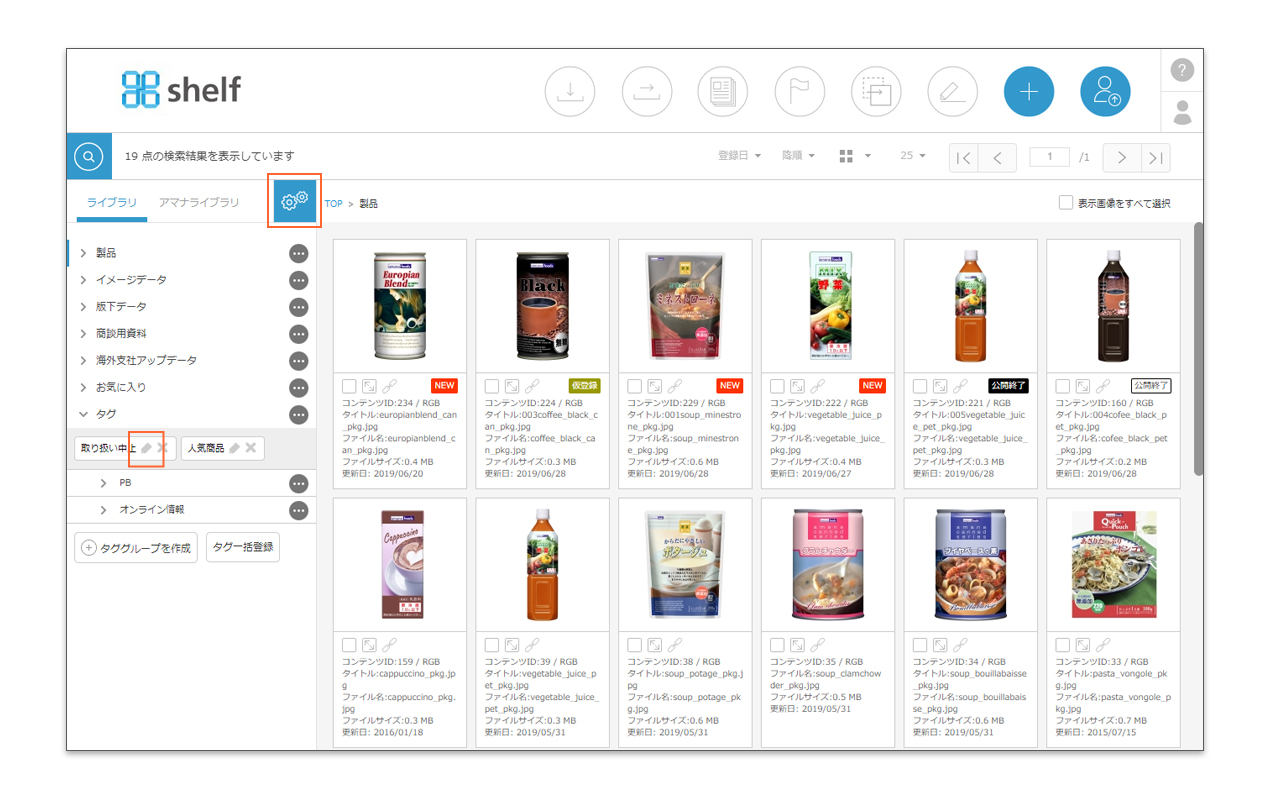Click the タググループを作成 button
Image resolution: width=1280 pixels, height=800 pixels.
136,548
